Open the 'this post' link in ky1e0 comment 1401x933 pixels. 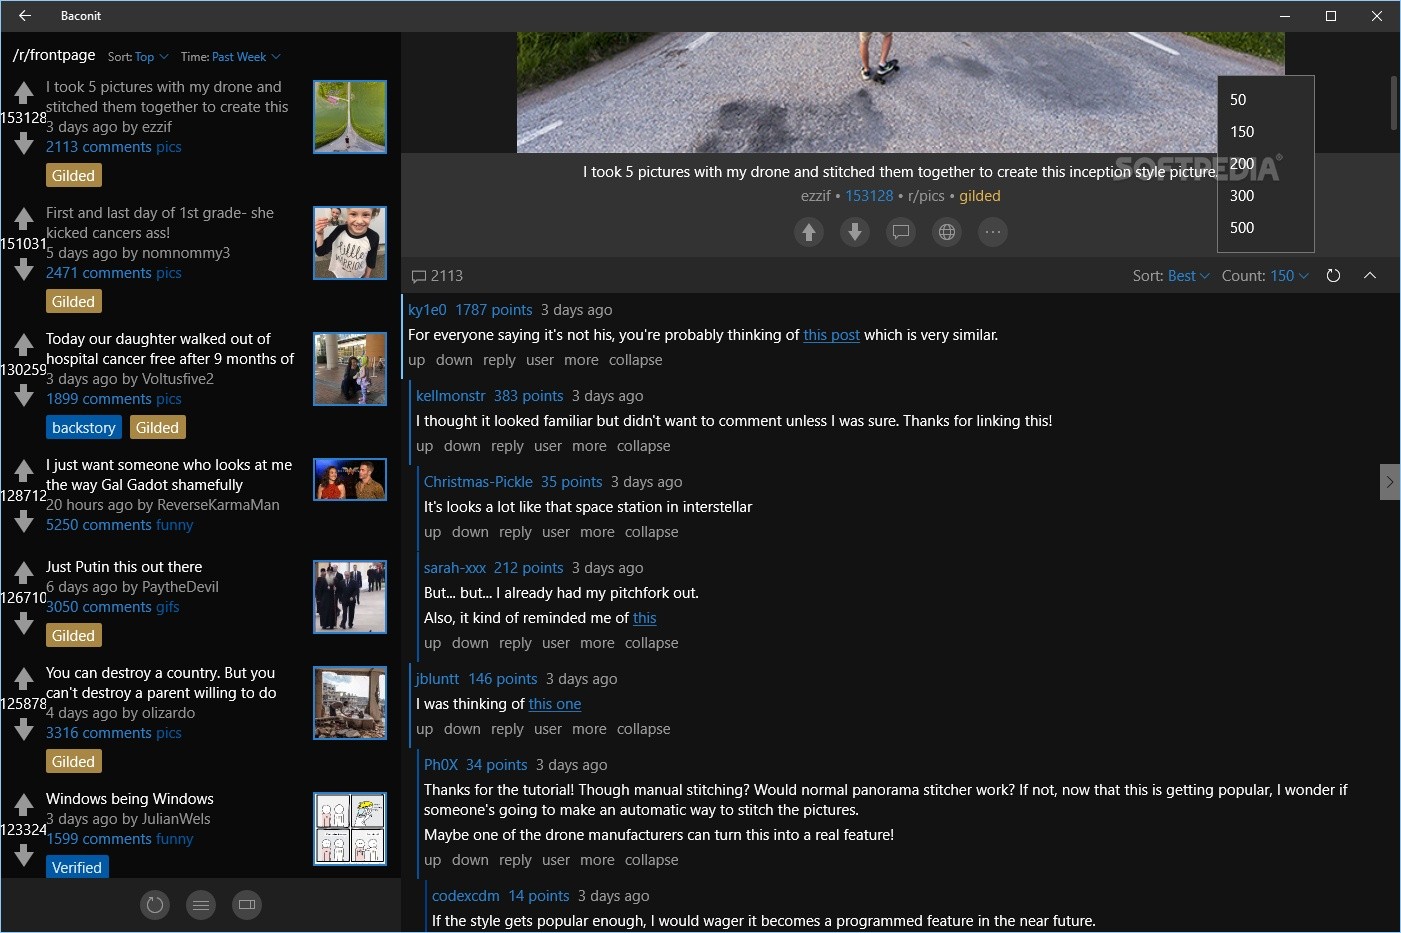click(x=831, y=335)
